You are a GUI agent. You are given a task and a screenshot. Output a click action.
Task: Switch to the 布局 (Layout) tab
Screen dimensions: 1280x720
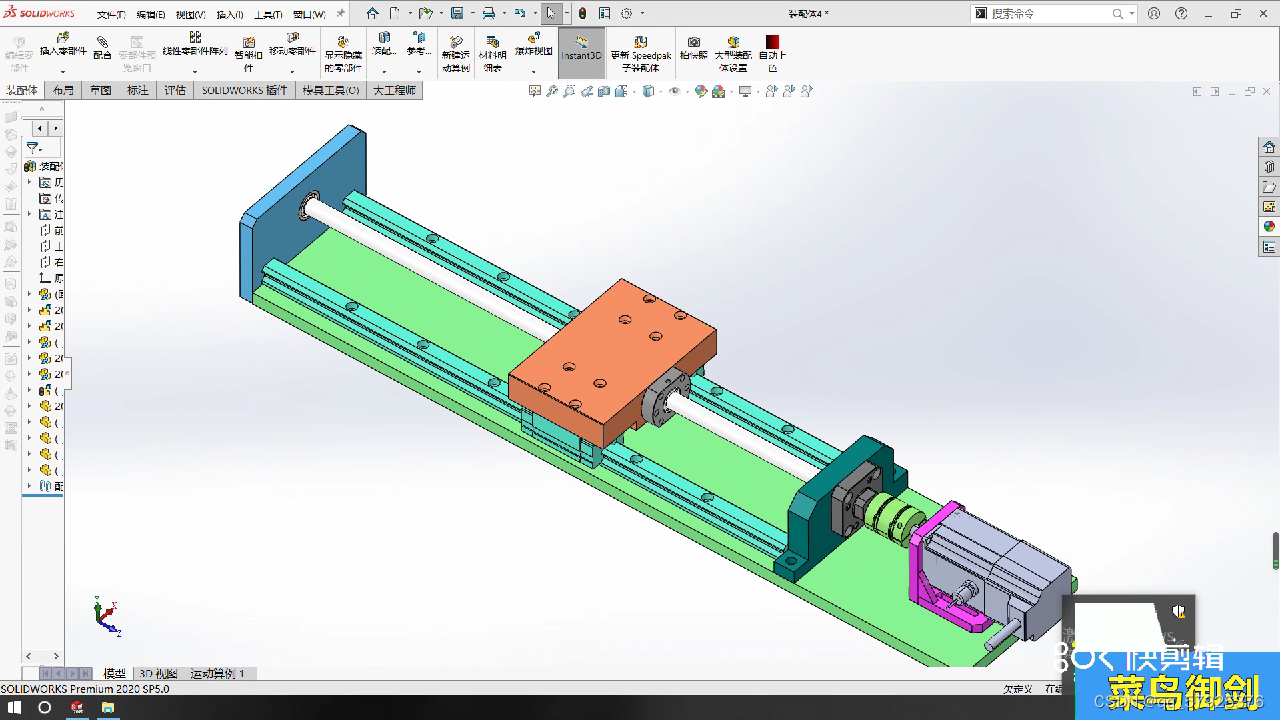(x=64, y=90)
